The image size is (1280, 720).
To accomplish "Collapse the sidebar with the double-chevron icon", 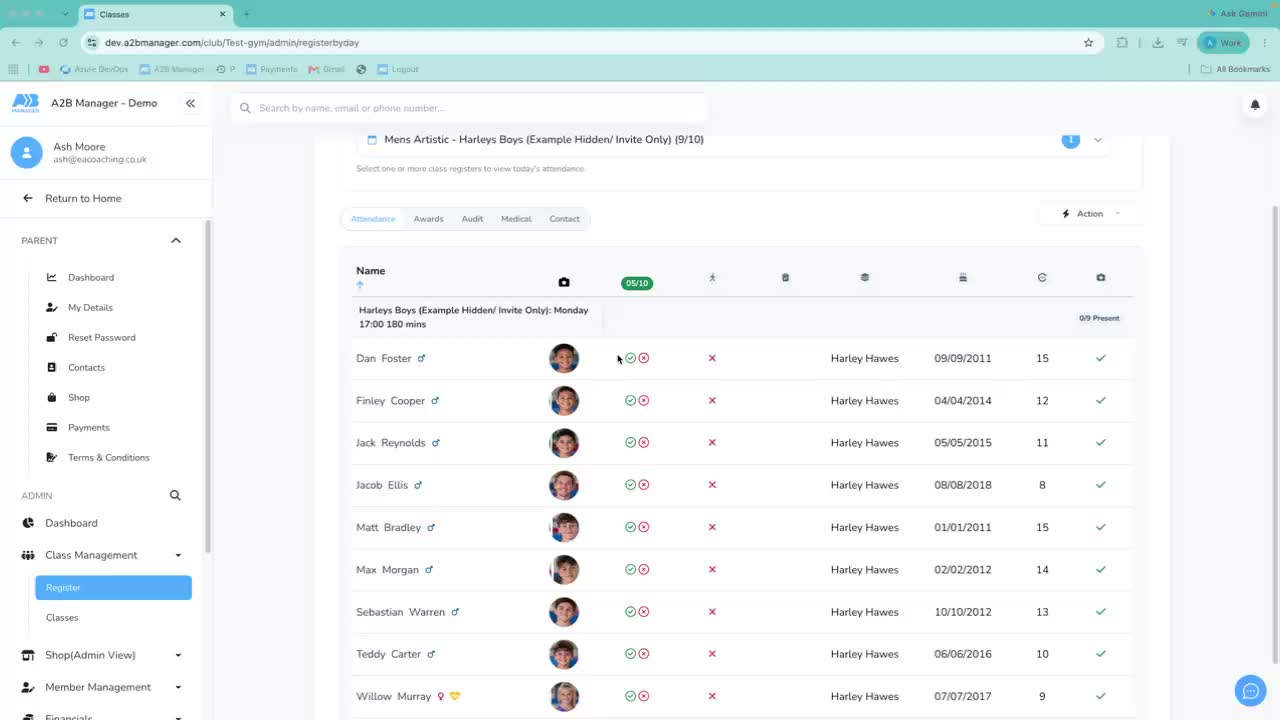I will pos(190,103).
